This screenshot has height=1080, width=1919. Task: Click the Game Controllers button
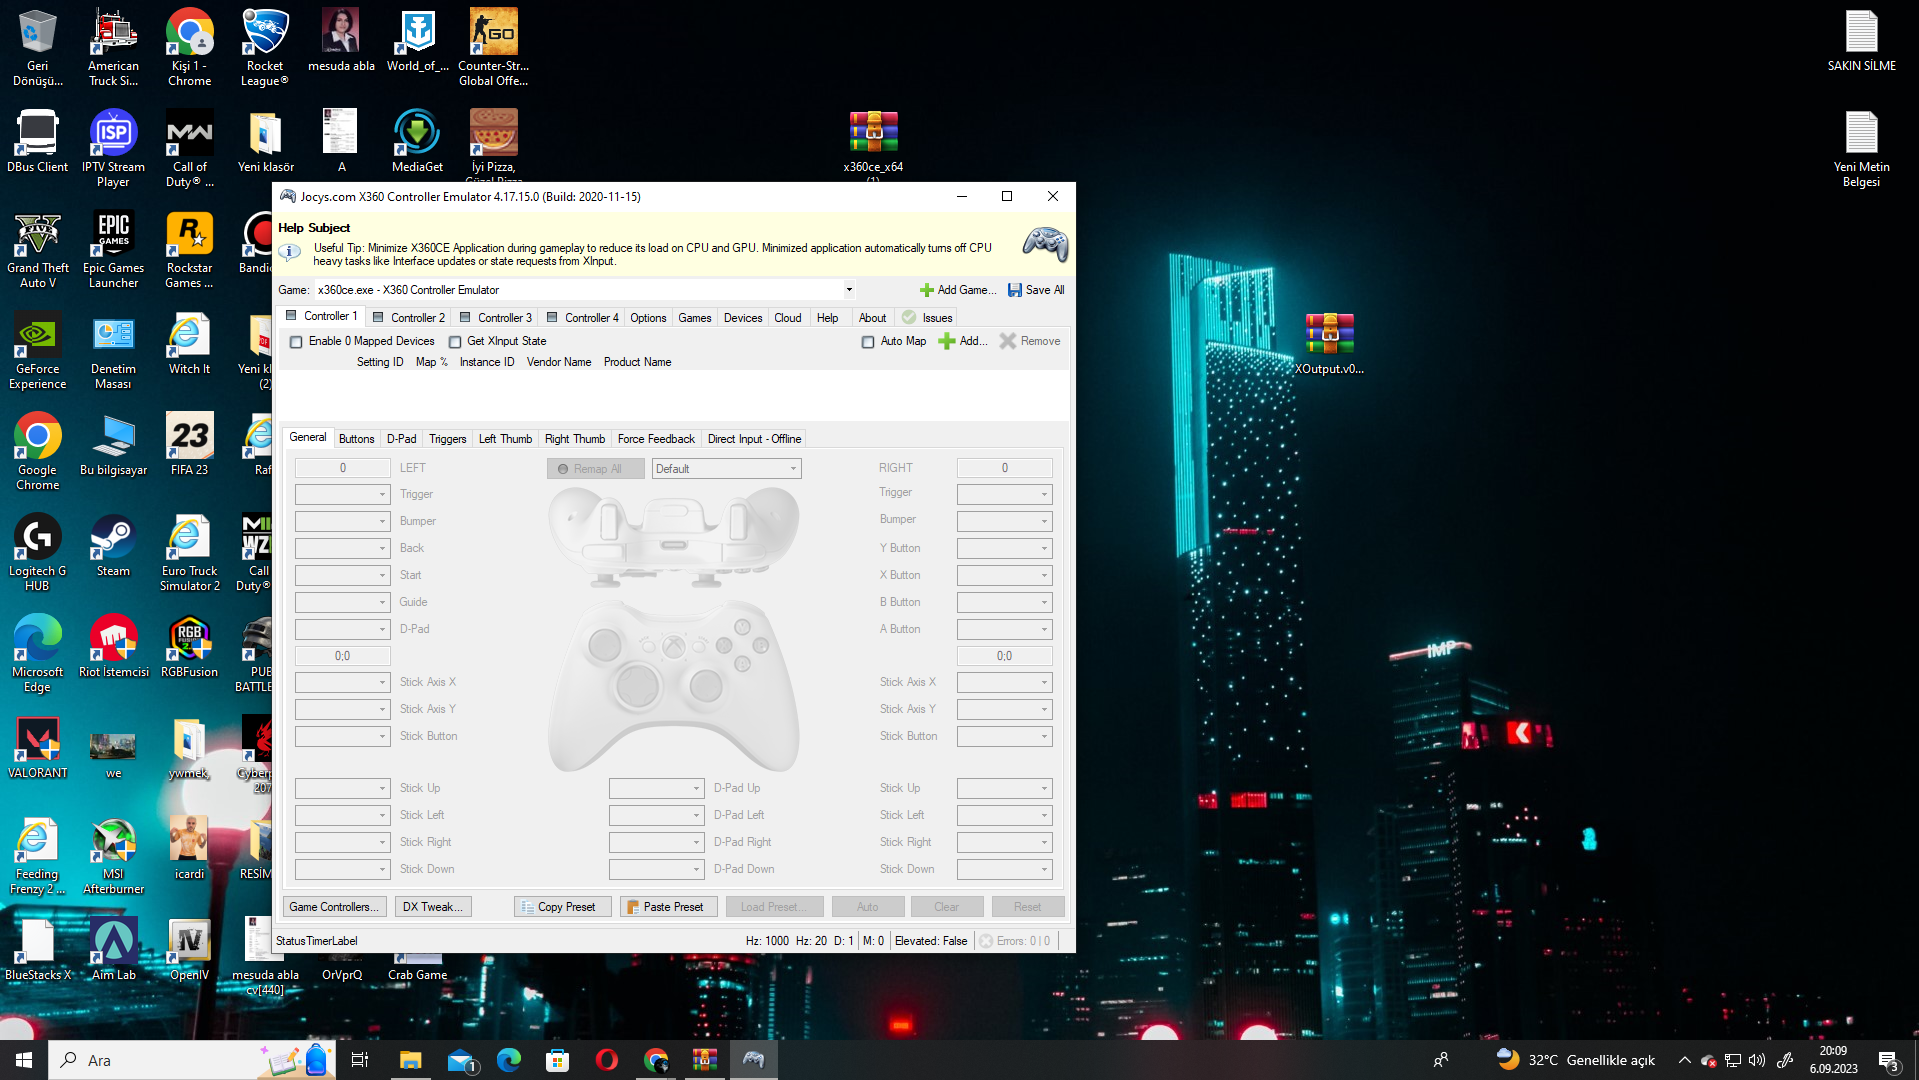(334, 907)
